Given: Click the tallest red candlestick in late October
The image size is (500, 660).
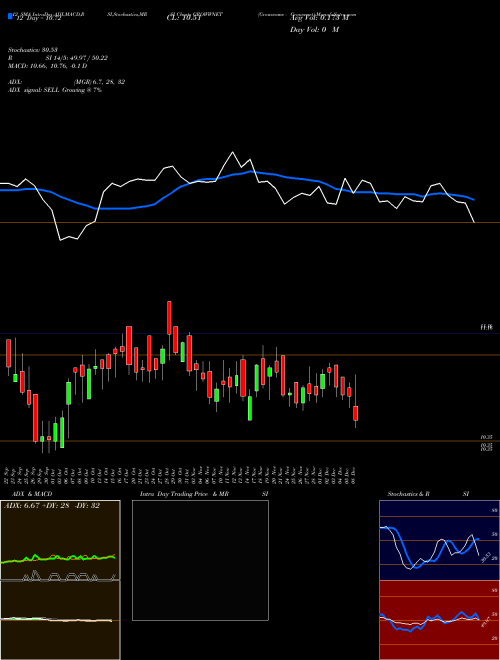Looking at the screenshot, I should (169, 318).
